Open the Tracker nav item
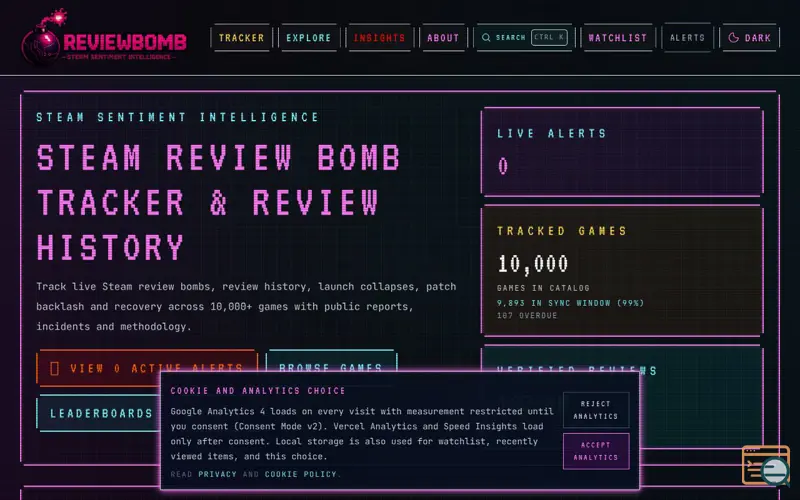 click(x=241, y=38)
